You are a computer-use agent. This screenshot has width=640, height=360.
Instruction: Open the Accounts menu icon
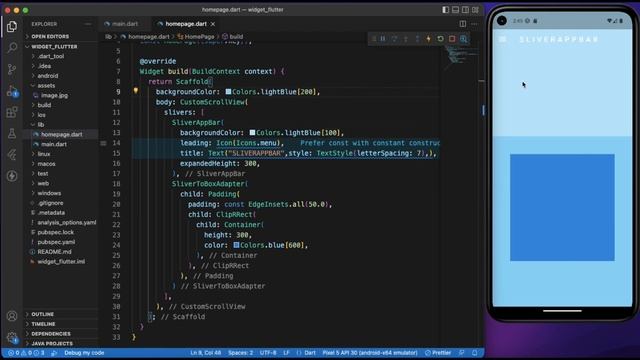coord(12,316)
